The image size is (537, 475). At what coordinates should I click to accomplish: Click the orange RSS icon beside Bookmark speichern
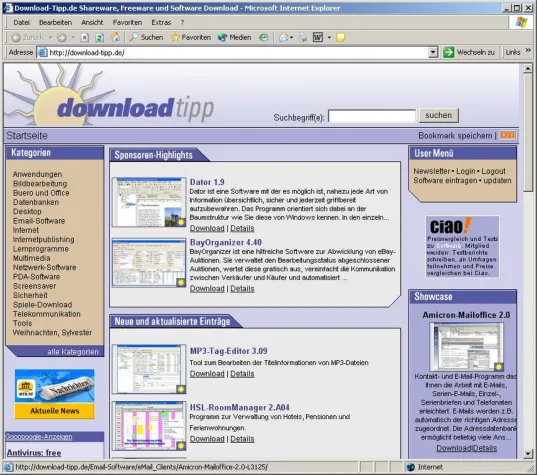point(507,135)
